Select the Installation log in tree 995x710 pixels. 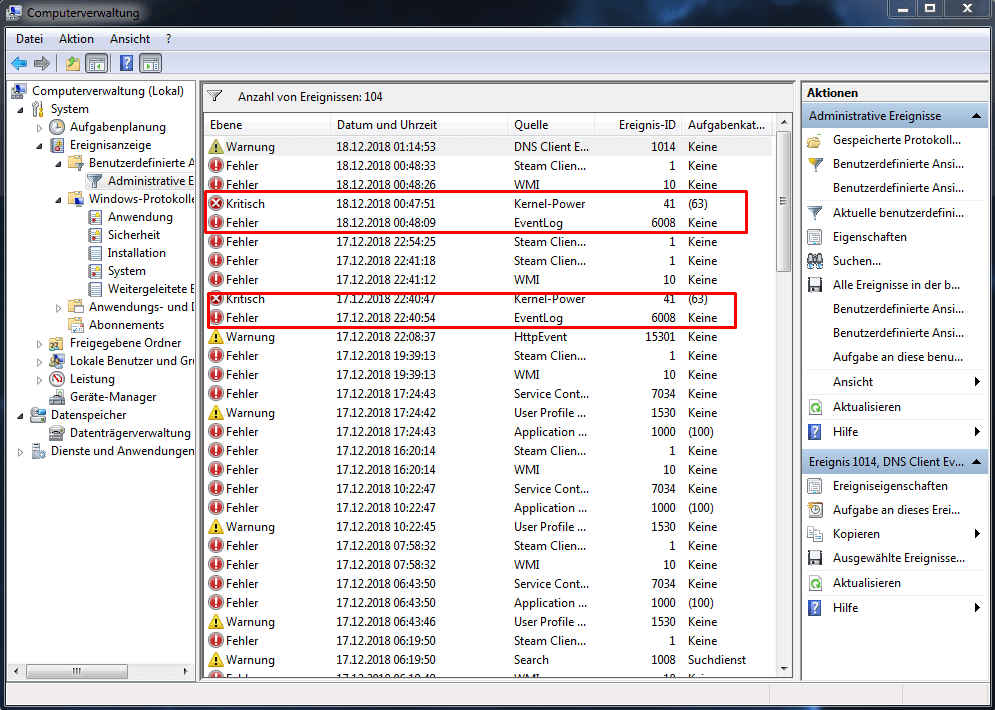pyautogui.click(x=136, y=253)
